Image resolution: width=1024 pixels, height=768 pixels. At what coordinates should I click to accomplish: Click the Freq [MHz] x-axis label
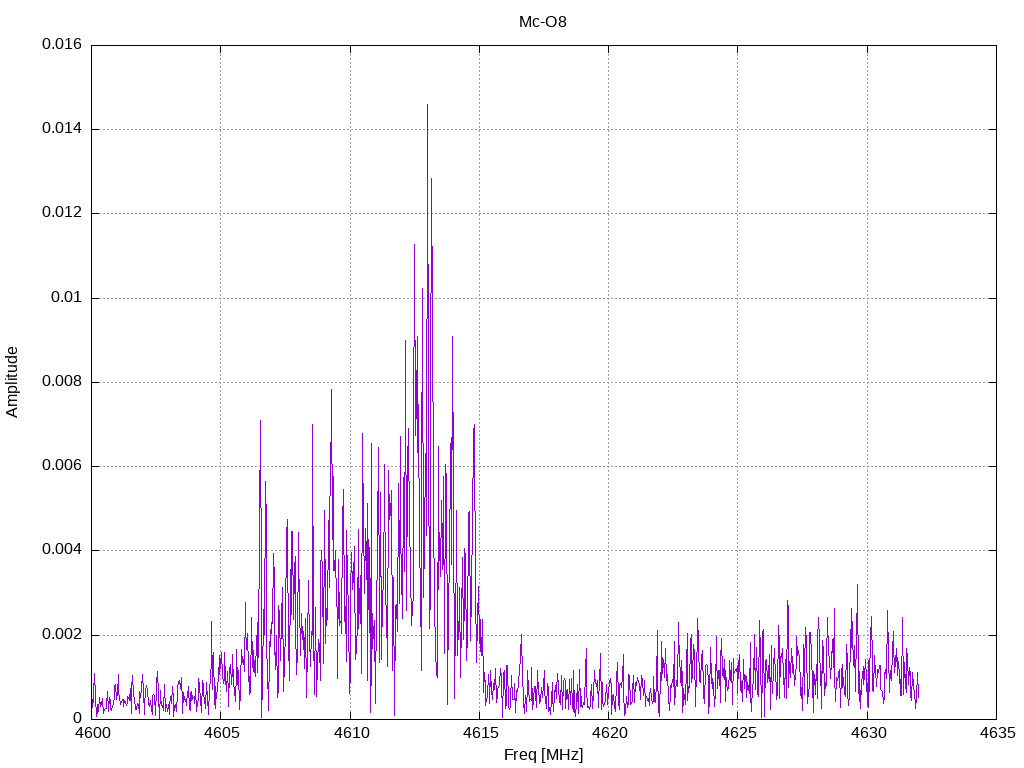point(543,754)
